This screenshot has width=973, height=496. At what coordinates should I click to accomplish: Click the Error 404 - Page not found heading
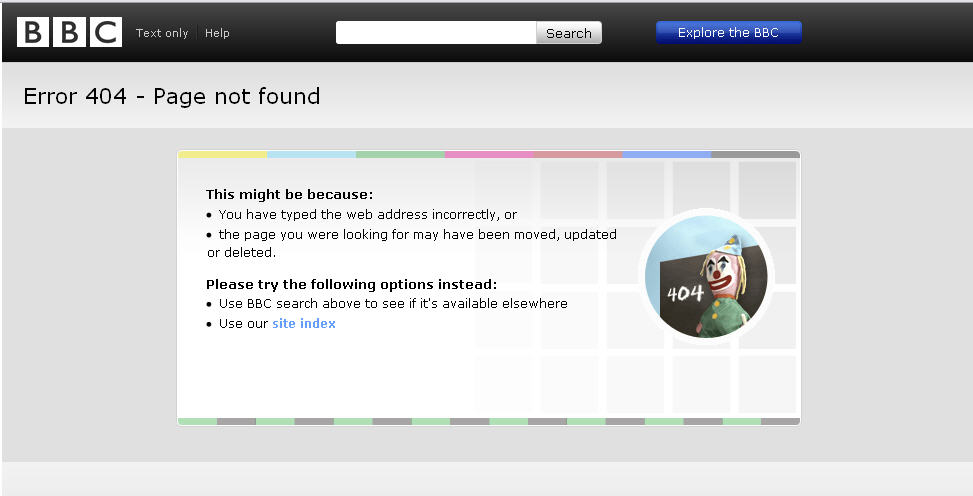(x=172, y=97)
